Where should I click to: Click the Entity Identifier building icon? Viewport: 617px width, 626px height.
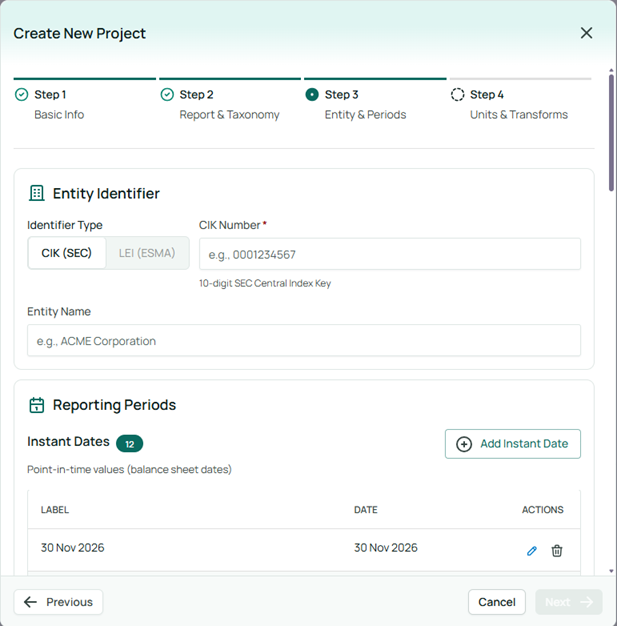click(x=37, y=193)
